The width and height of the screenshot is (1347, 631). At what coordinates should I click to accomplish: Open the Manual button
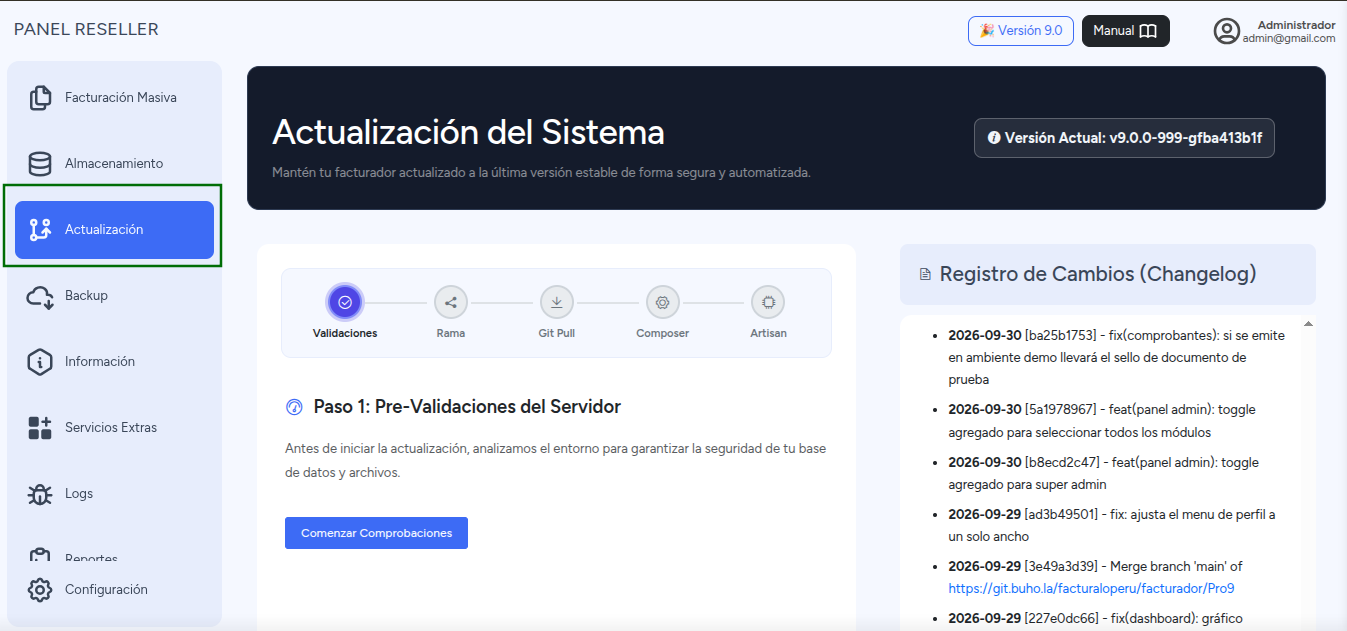[1126, 31]
